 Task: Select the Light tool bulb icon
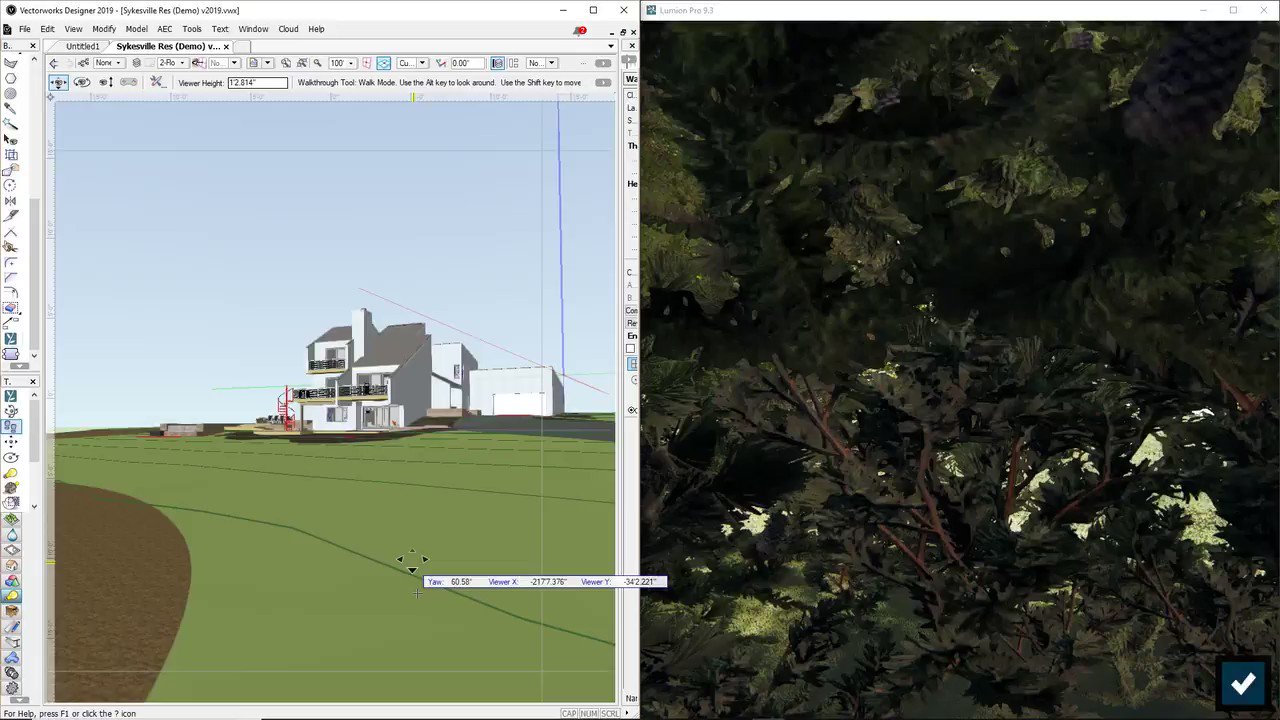11,474
